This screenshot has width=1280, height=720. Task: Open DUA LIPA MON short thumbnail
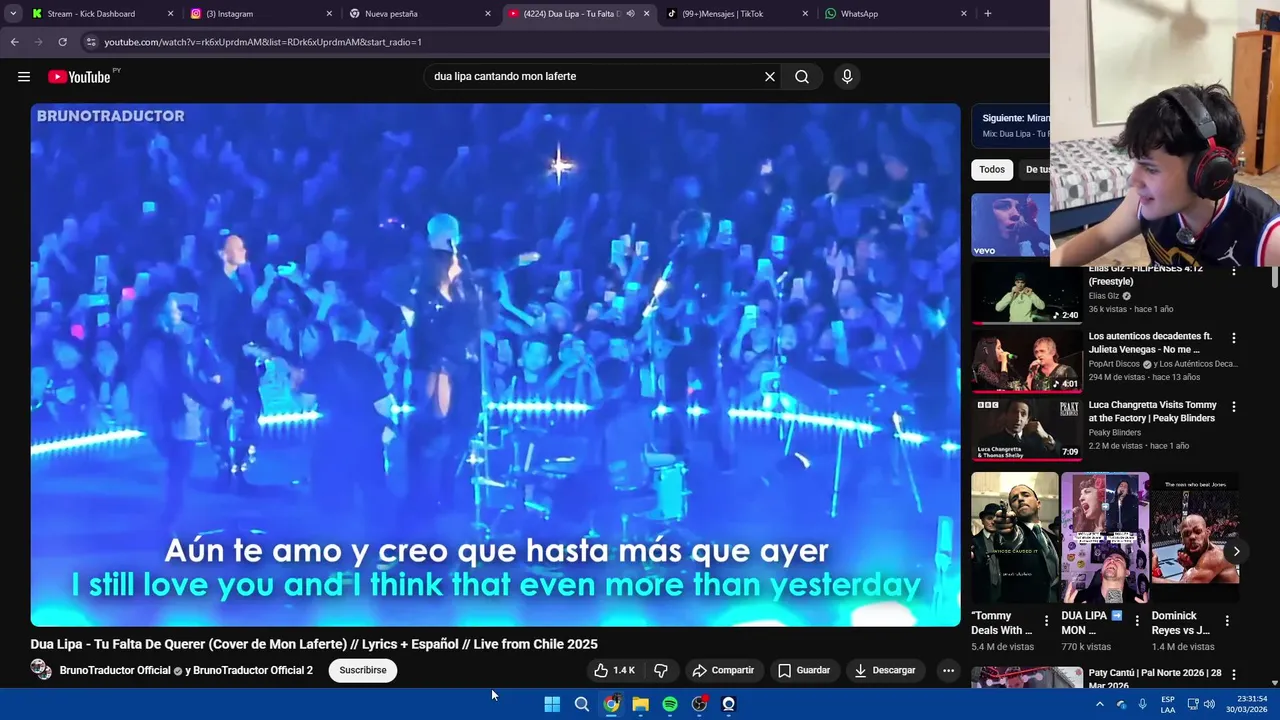[x=1105, y=538]
